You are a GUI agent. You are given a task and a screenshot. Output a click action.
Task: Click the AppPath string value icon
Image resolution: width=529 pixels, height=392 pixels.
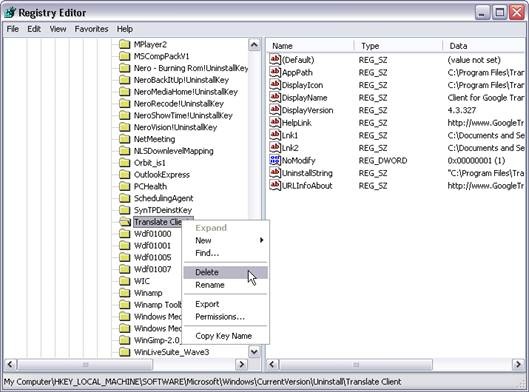click(275, 72)
